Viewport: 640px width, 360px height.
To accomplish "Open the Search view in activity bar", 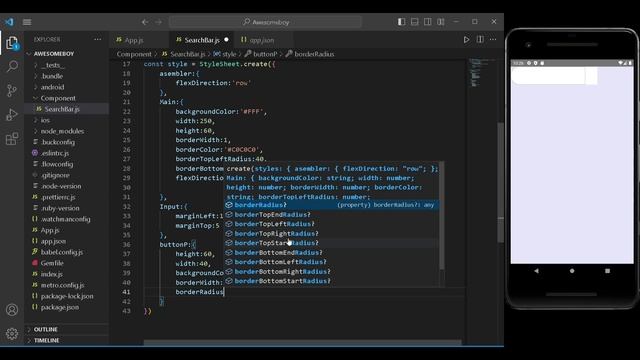I will [x=12, y=66].
